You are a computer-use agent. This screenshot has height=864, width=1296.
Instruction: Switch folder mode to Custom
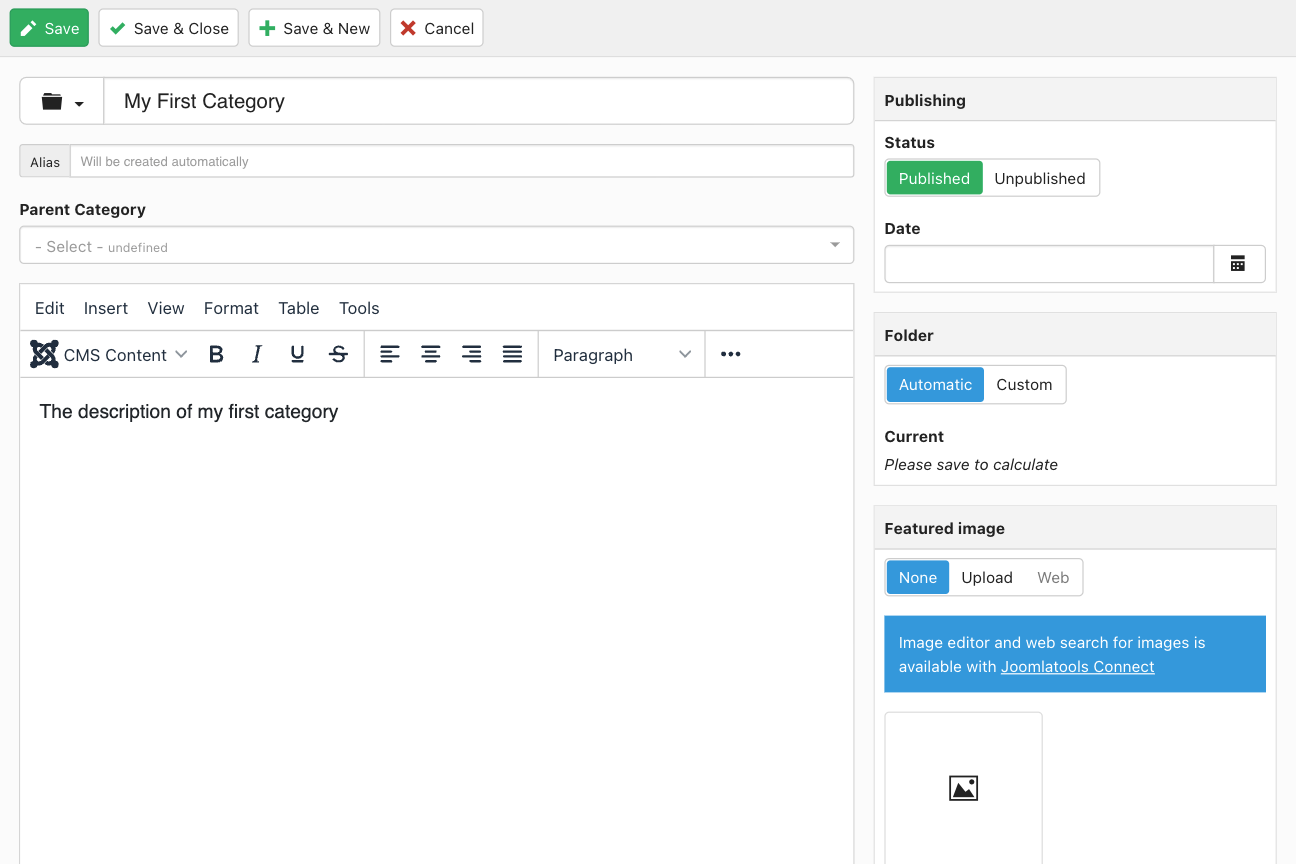pos(1024,385)
